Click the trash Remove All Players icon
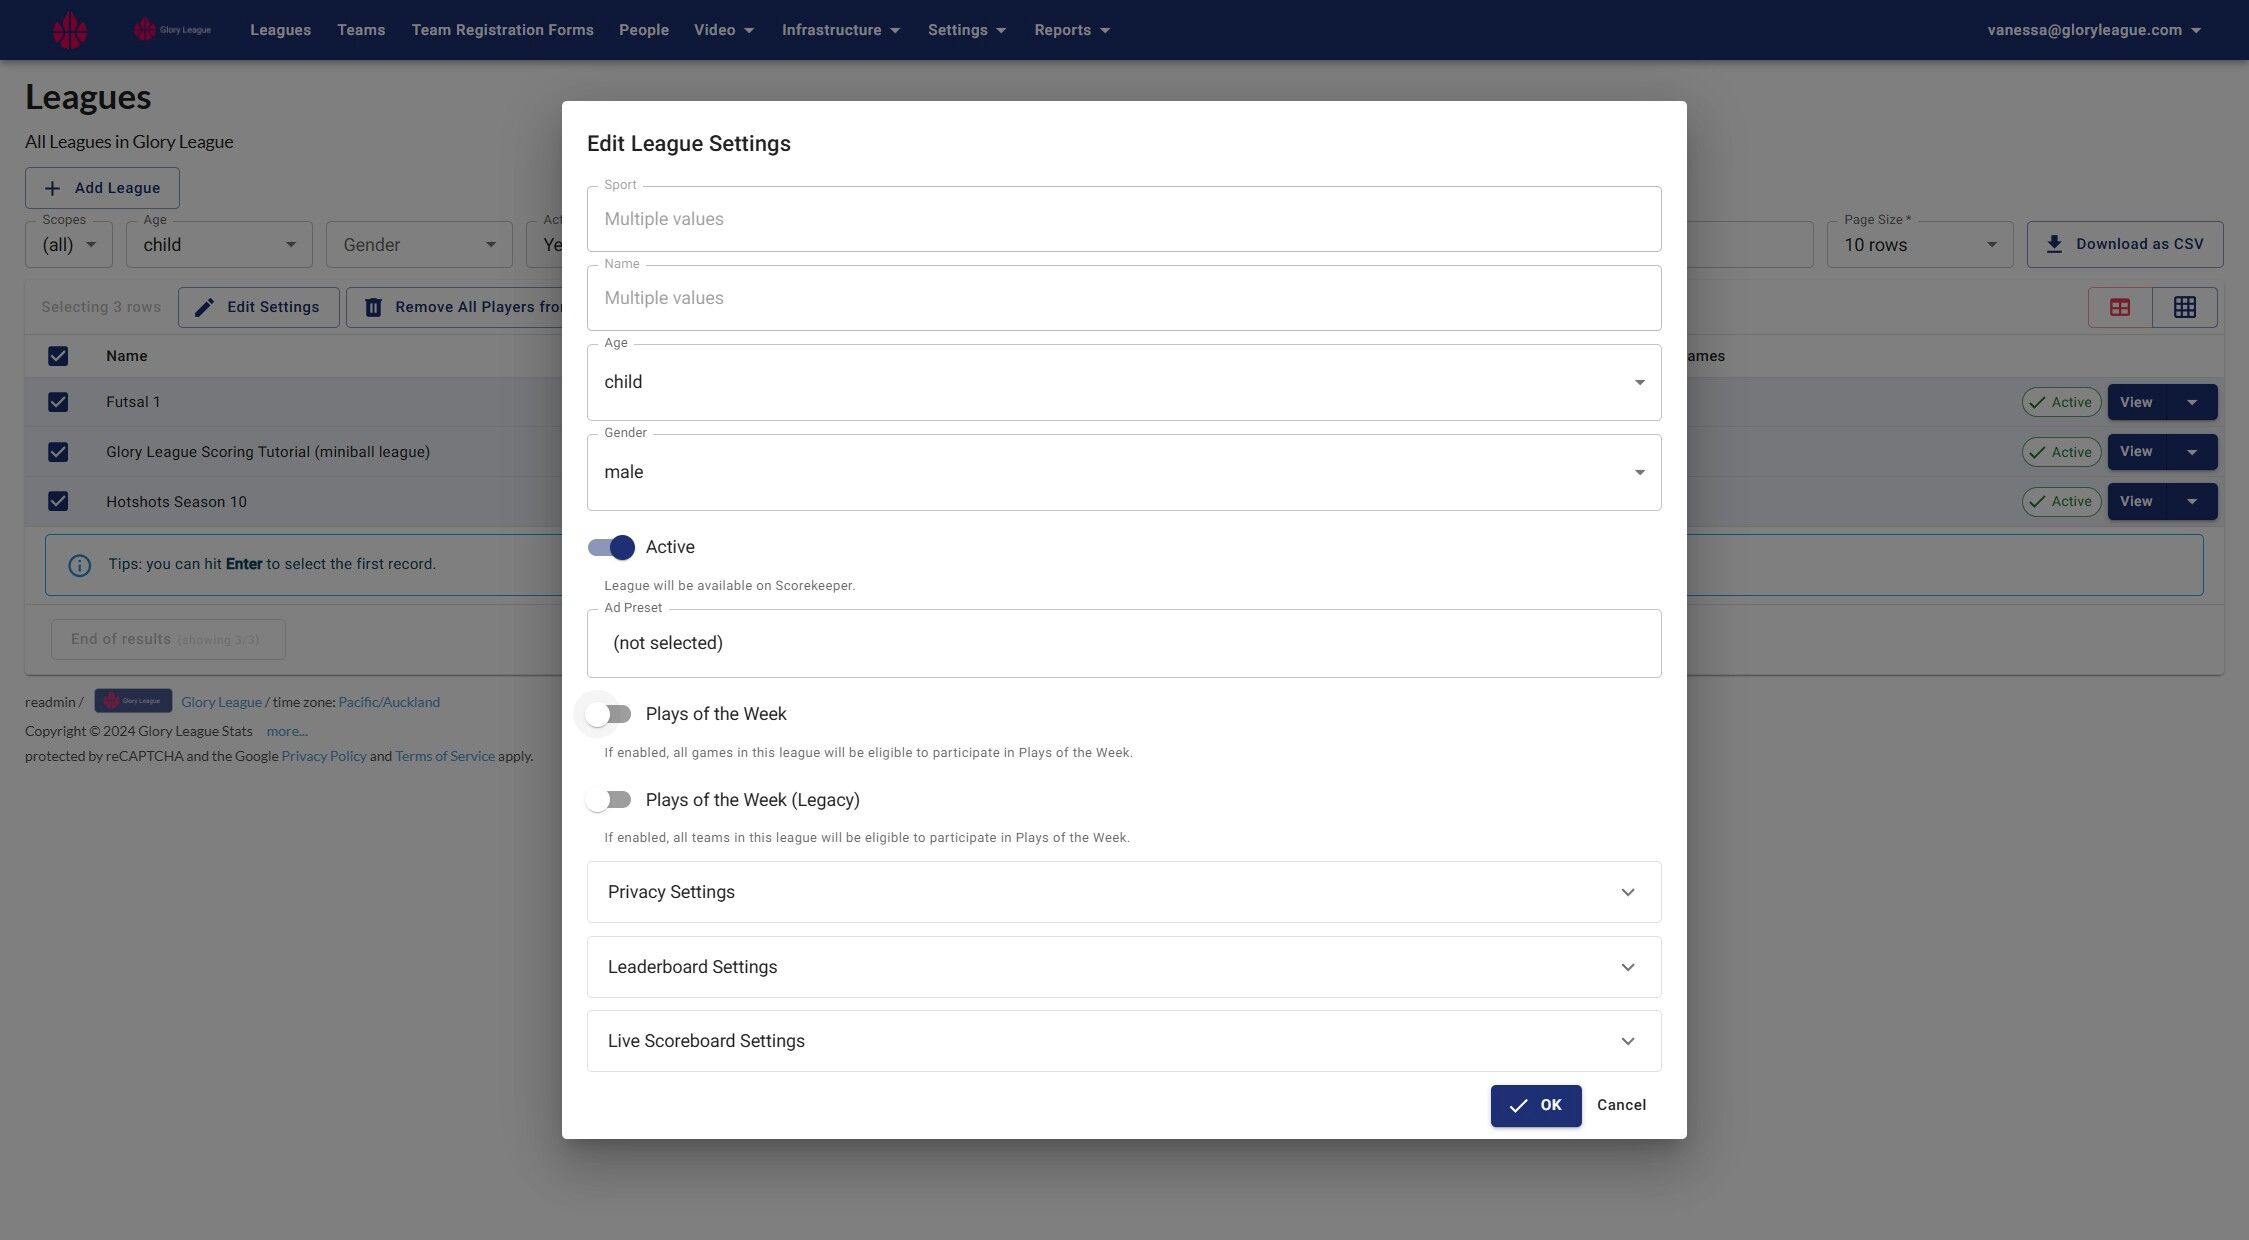This screenshot has height=1240, width=2249. coord(373,307)
